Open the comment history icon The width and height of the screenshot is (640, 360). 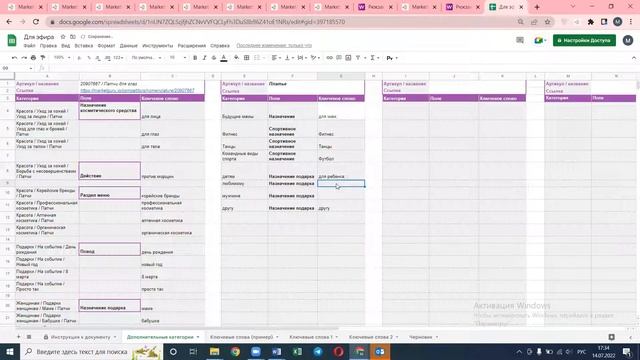click(x=520, y=40)
